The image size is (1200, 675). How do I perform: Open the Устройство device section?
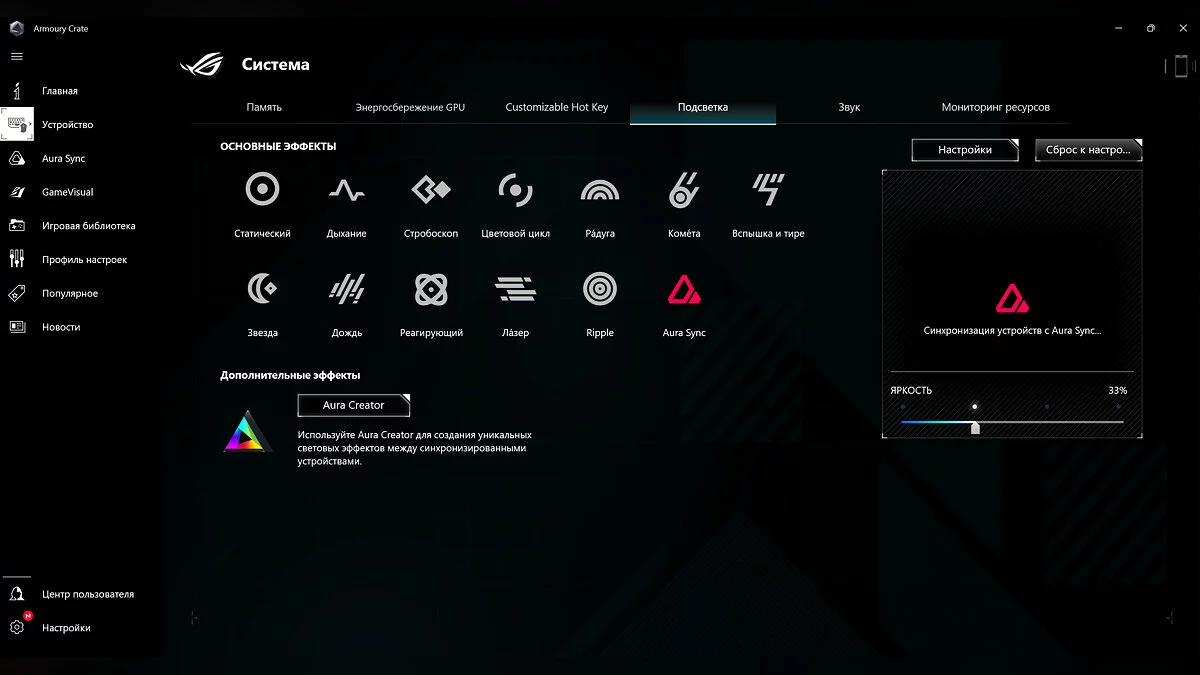[67, 125]
